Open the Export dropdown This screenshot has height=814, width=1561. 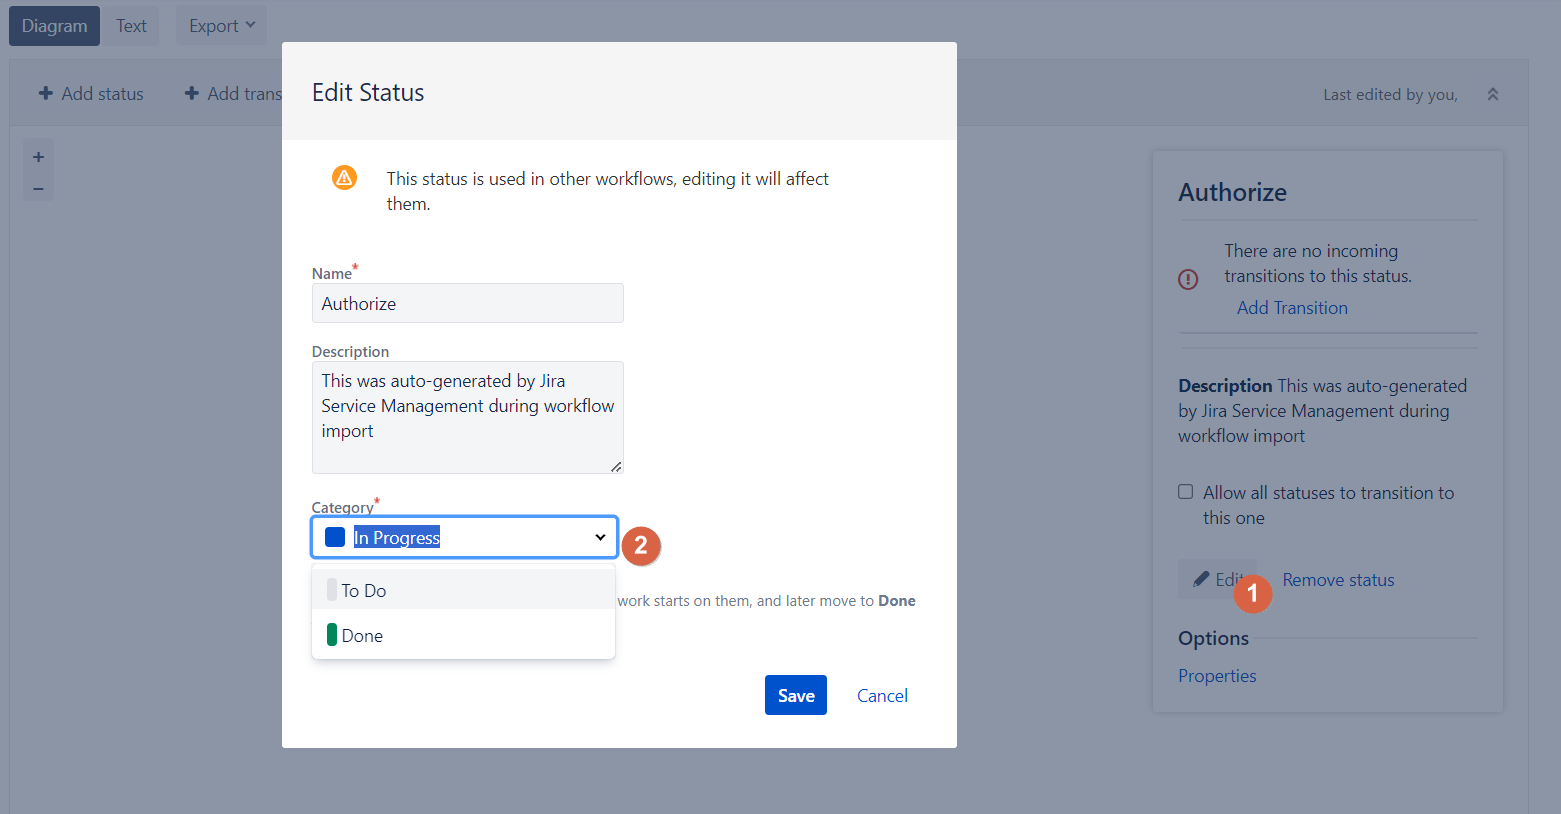pyautogui.click(x=220, y=25)
